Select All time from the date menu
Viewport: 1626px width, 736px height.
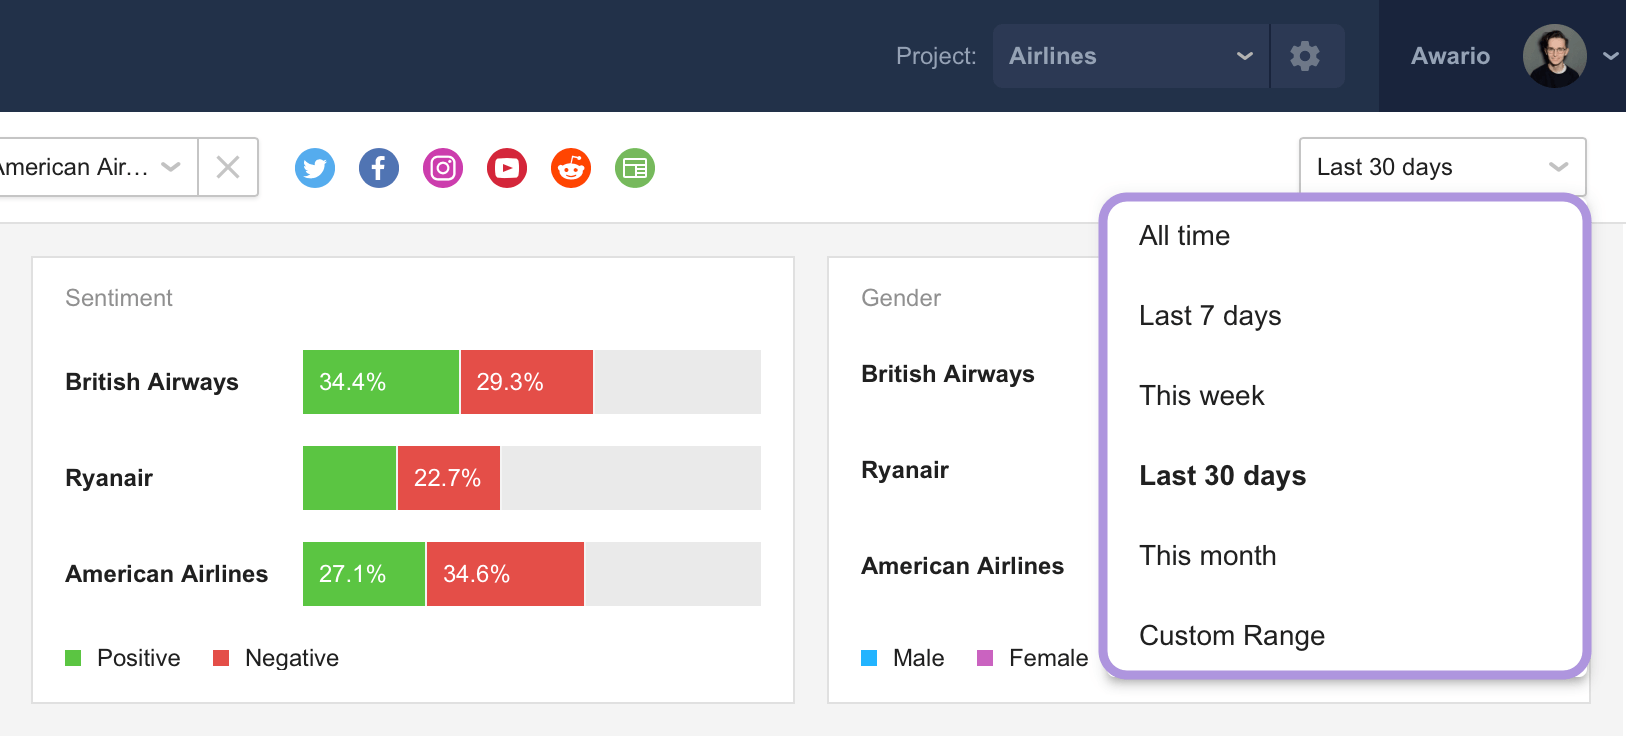(1345, 236)
